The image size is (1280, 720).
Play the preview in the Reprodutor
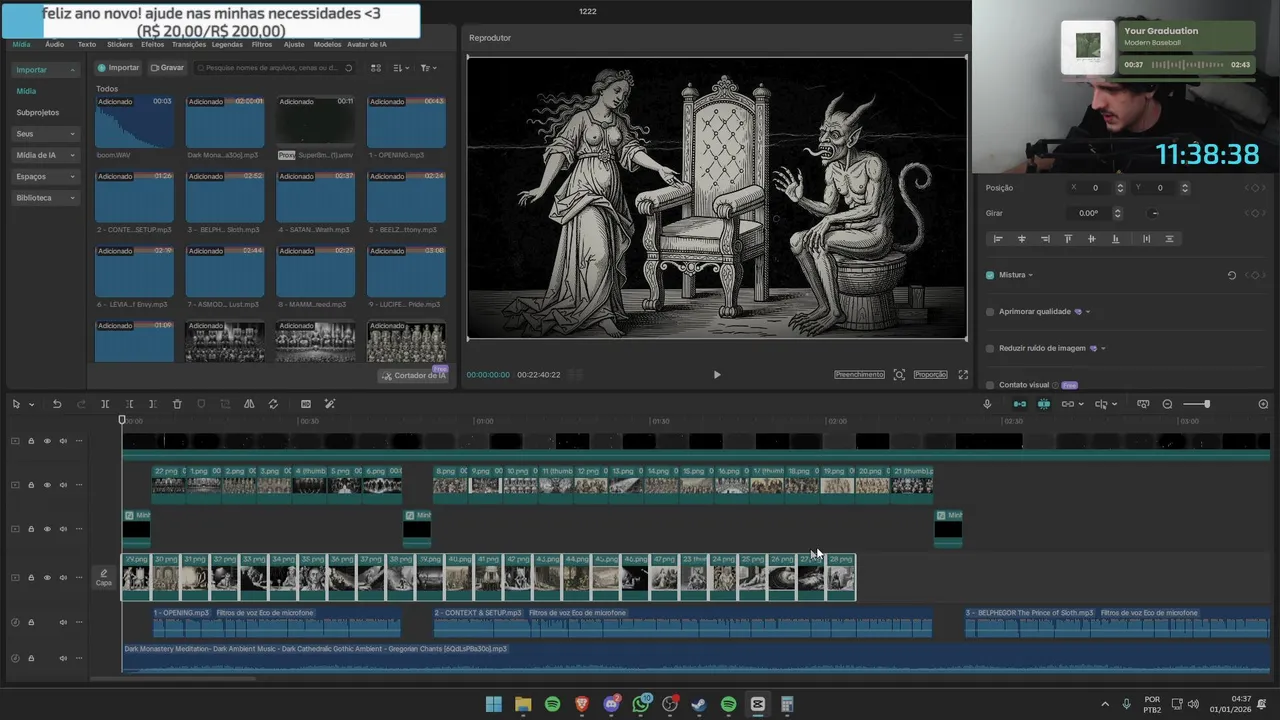[716, 375]
